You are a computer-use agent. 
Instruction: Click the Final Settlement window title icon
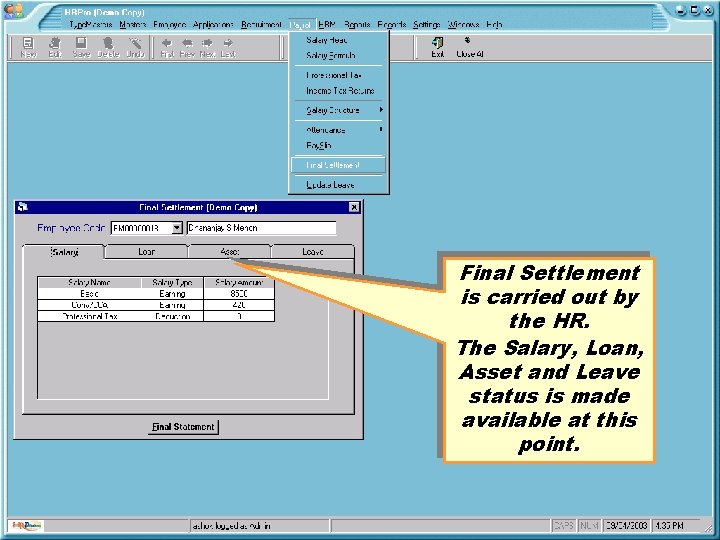[x=22, y=208]
